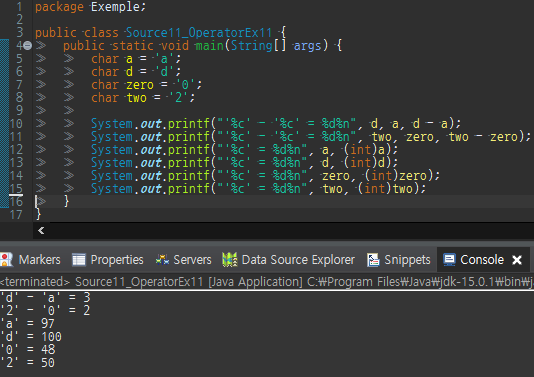This screenshot has width=534, height=377.
Task: Click console output "'a' = 97"
Action: (x=28, y=324)
